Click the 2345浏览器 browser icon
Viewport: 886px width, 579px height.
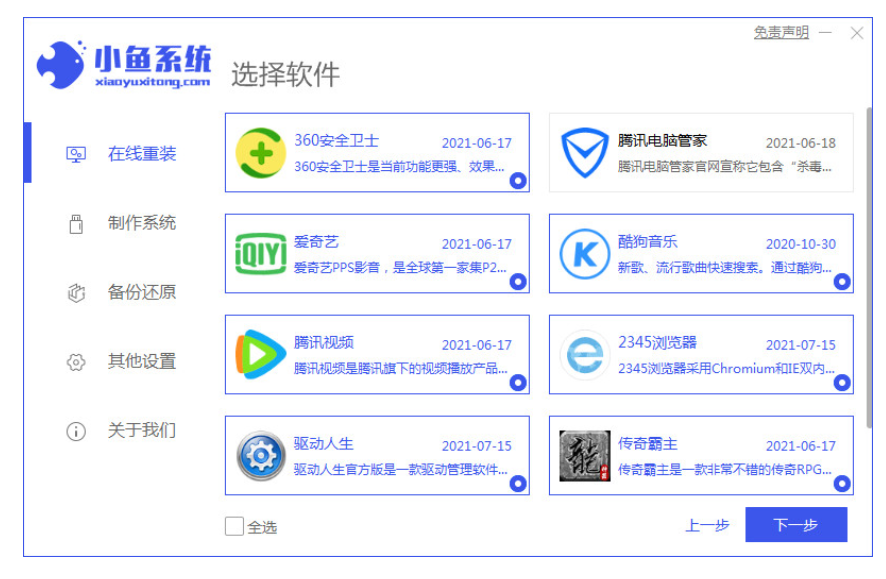(x=584, y=355)
